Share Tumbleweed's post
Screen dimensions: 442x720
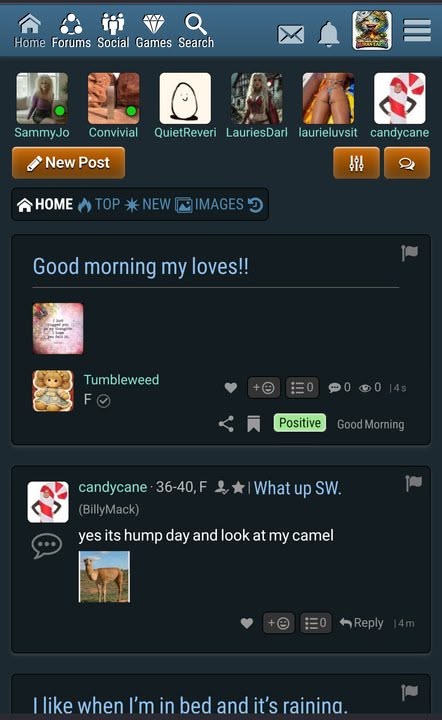pos(226,423)
